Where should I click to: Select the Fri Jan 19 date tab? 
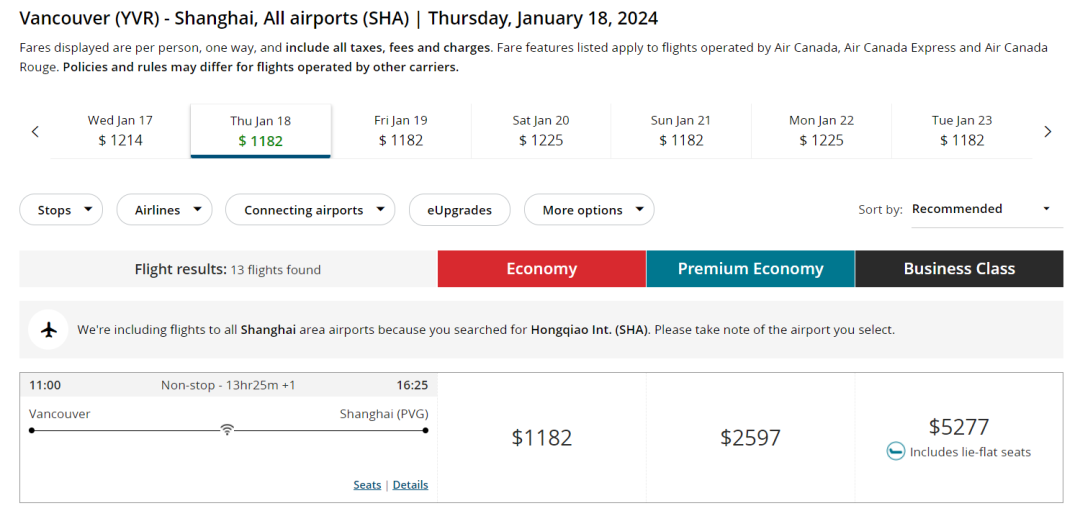pos(401,131)
